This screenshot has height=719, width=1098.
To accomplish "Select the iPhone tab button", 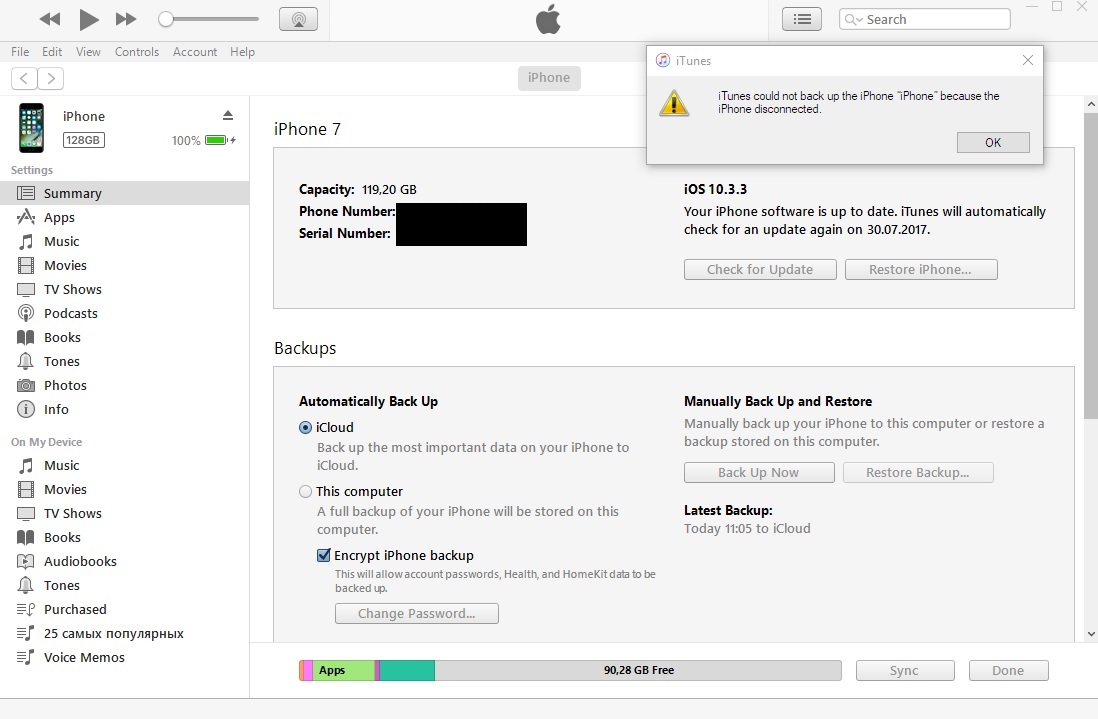I will click(549, 78).
